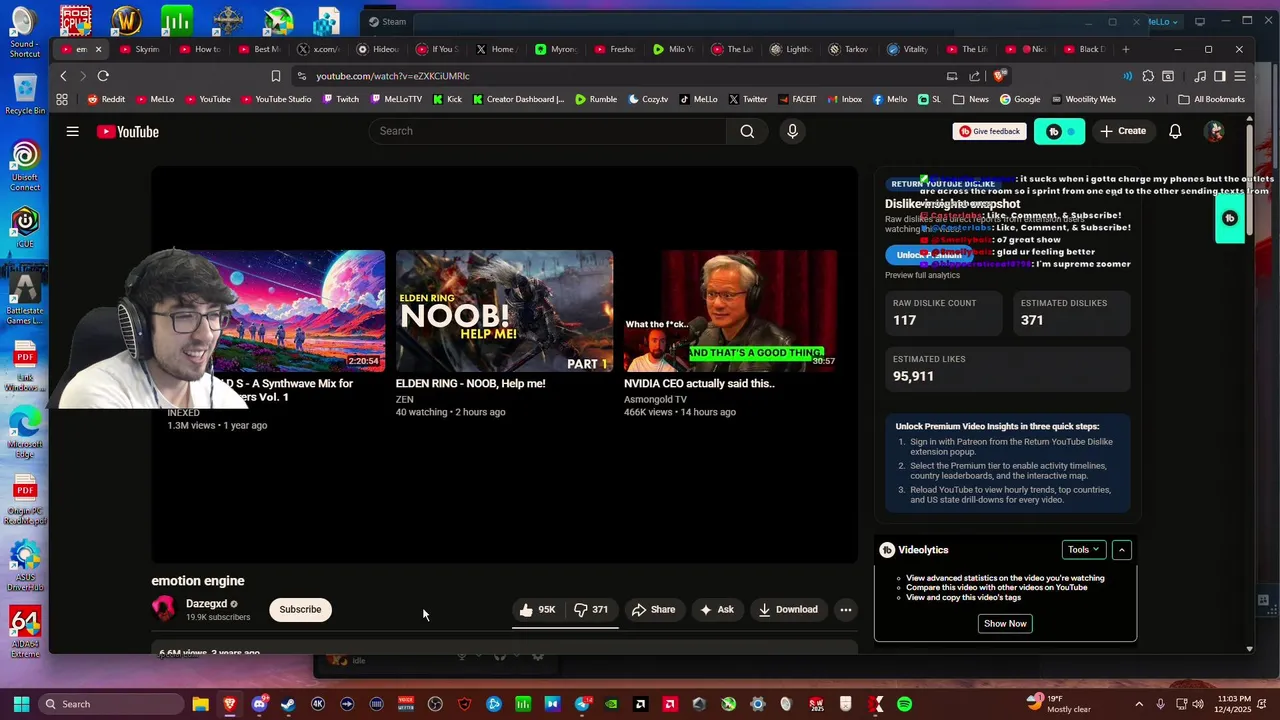Open YouTube notifications bell
The height and width of the screenshot is (720, 1280).
click(x=1175, y=131)
